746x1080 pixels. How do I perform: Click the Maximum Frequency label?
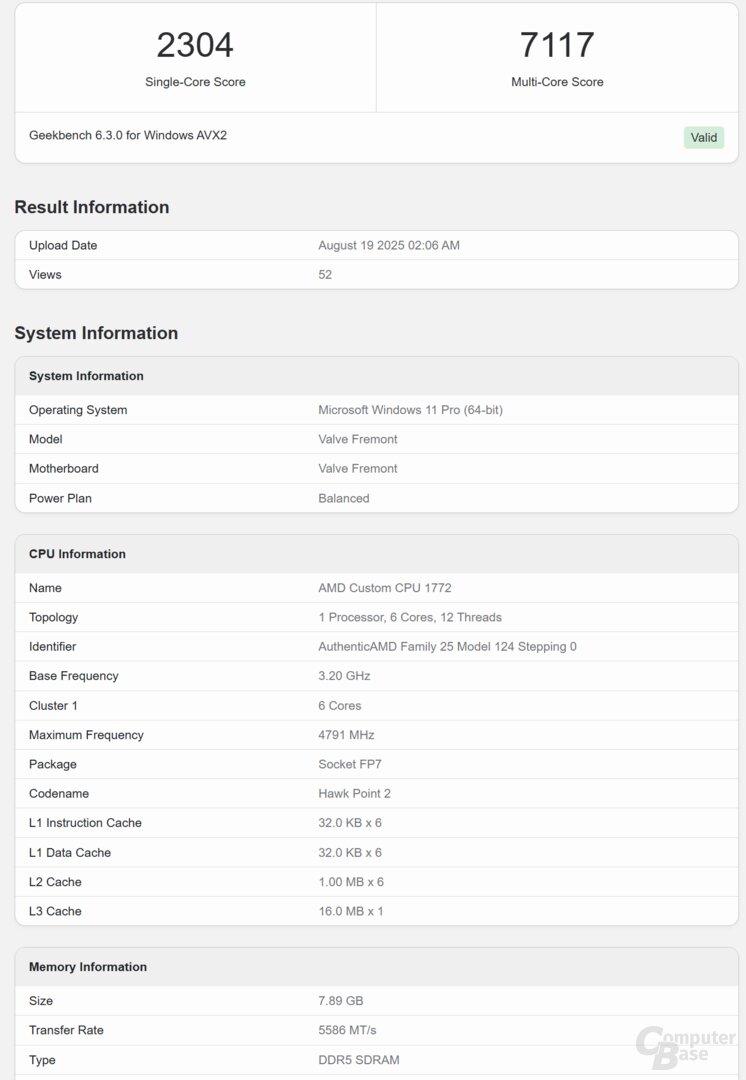tap(86, 735)
